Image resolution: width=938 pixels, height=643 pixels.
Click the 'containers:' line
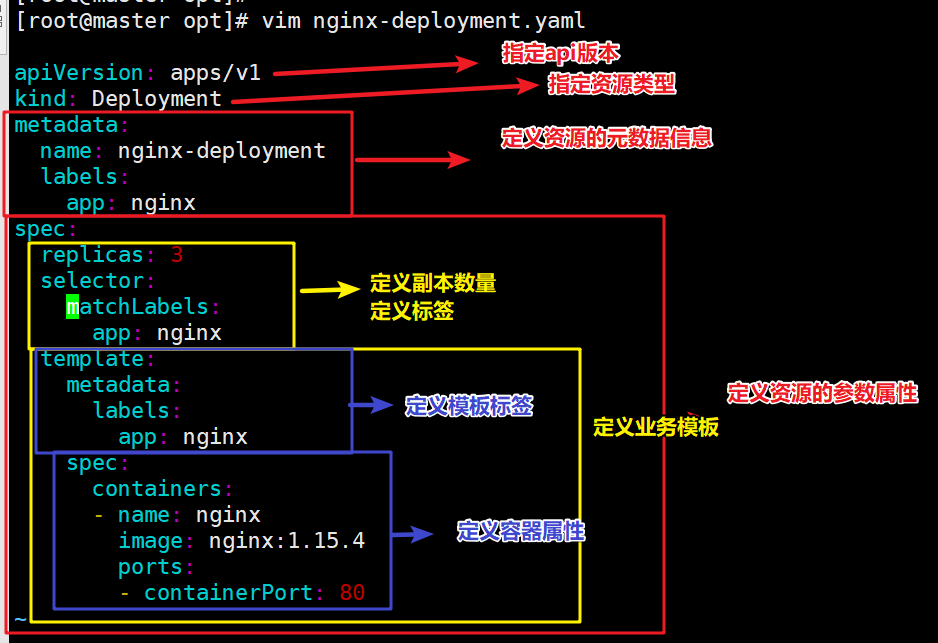click(163, 489)
